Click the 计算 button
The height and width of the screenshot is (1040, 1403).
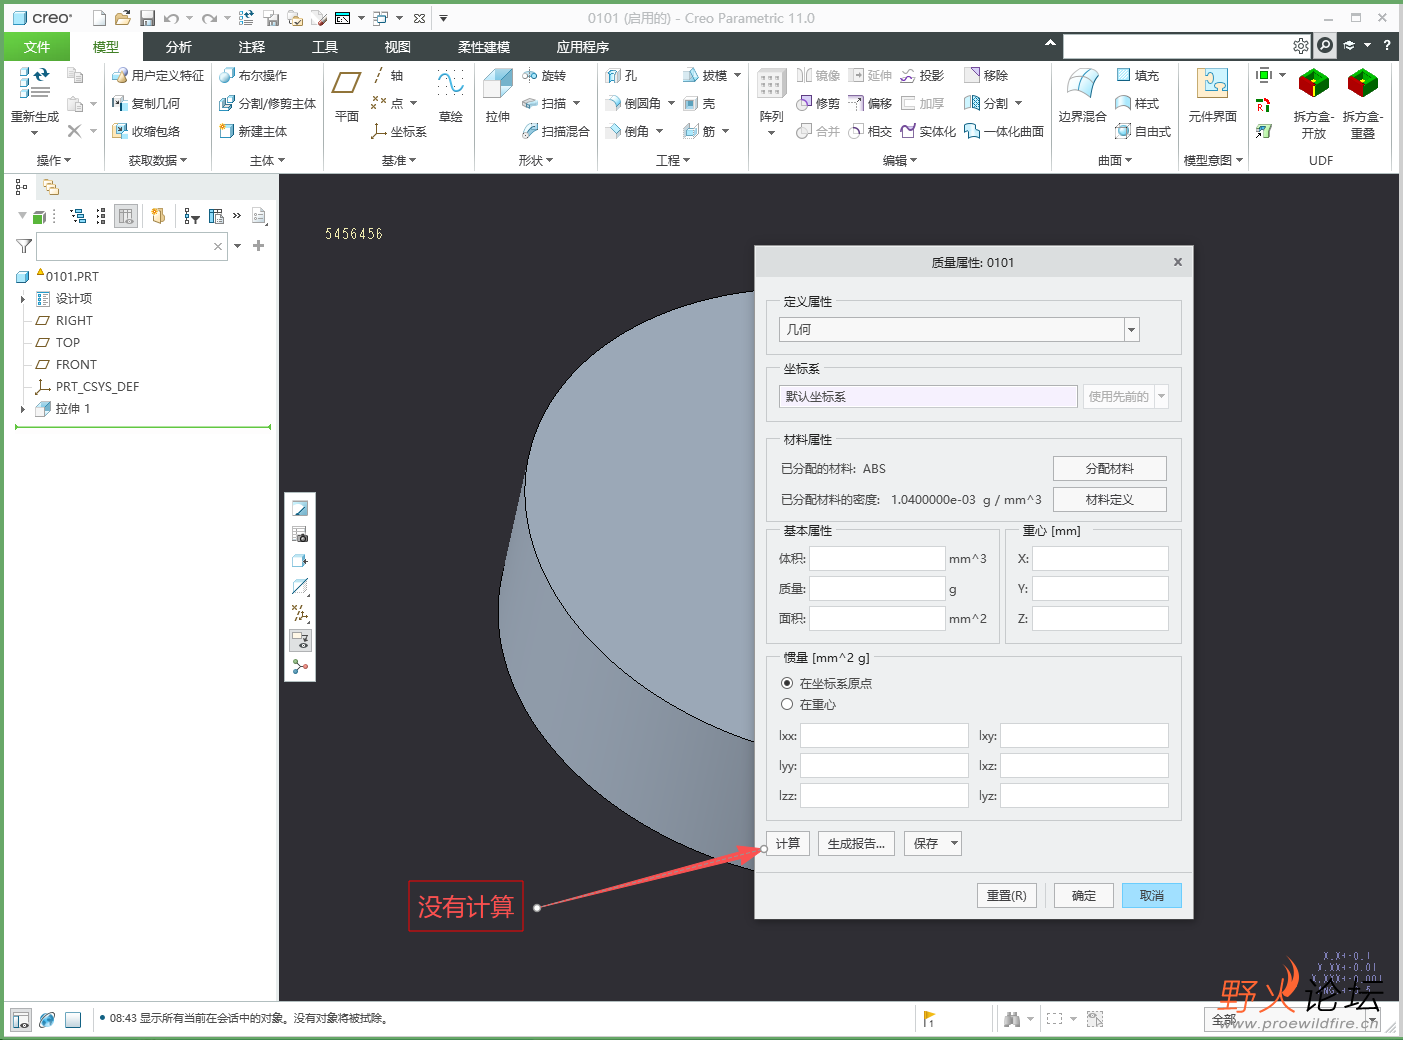coord(787,843)
